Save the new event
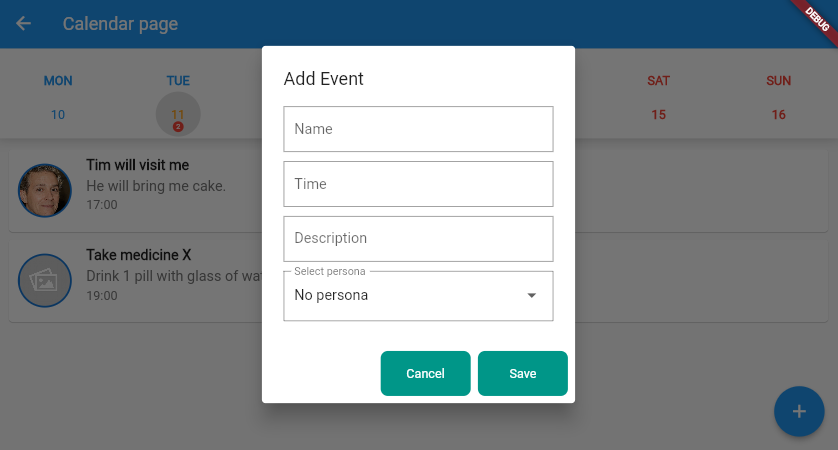The image size is (838, 450). point(523,374)
